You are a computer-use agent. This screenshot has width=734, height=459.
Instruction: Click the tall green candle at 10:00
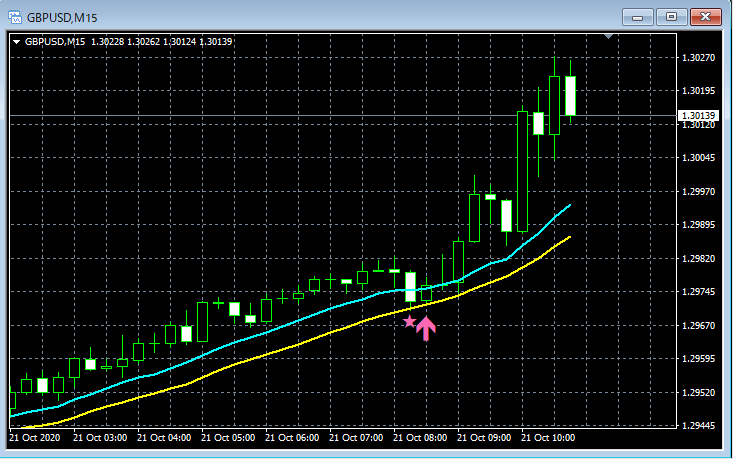coord(522,171)
